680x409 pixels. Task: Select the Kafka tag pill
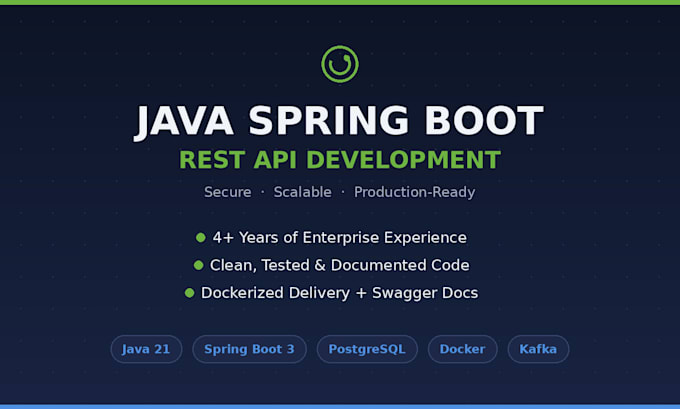coord(538,349)
